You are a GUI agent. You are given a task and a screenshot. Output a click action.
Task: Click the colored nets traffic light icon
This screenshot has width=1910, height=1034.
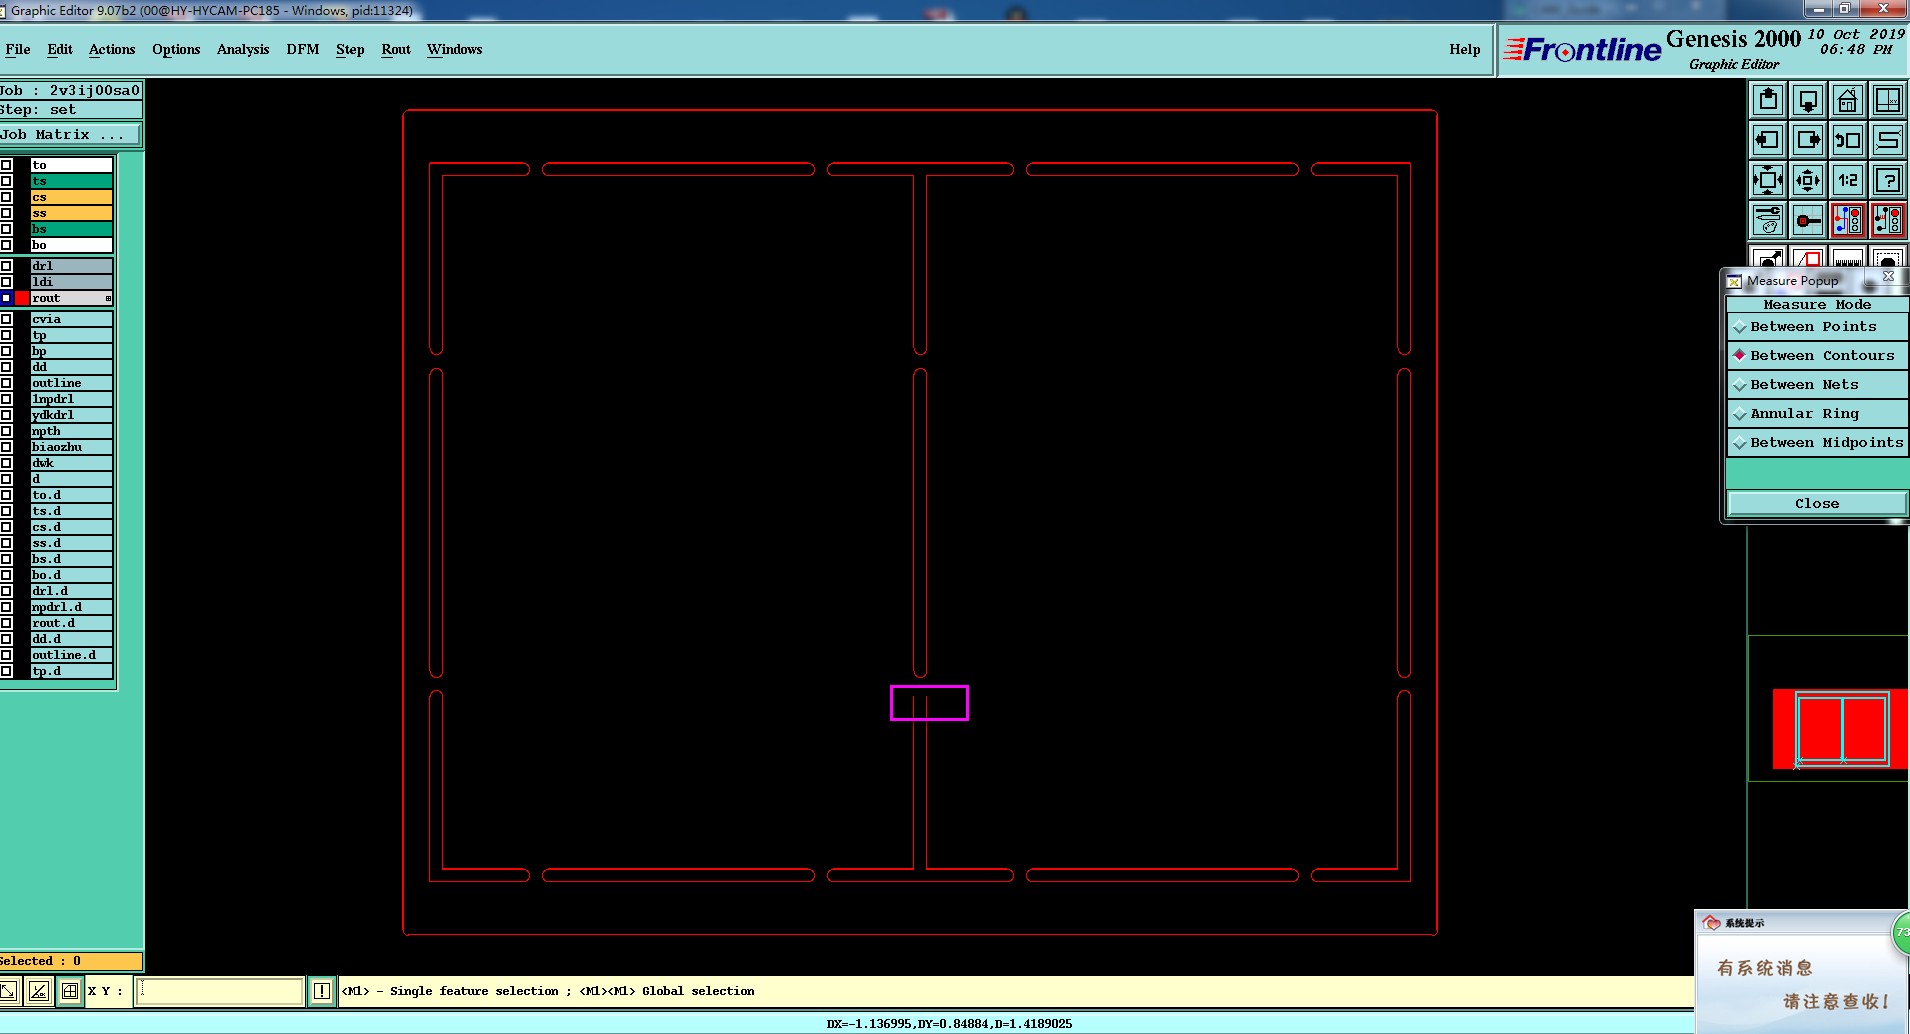[x=1848, y=220]
